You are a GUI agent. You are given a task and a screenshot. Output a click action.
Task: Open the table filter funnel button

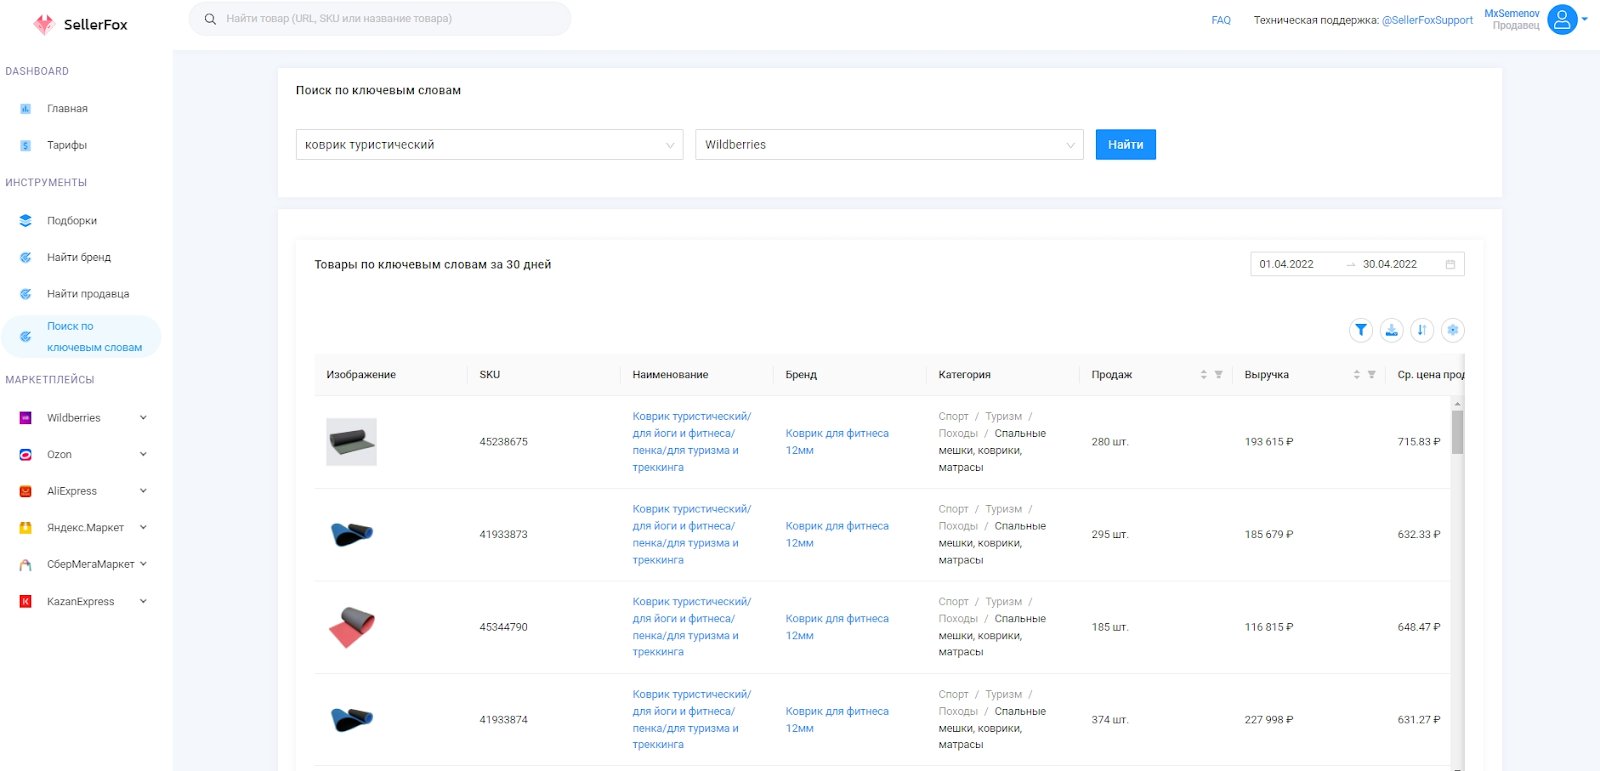(1360, 330)
